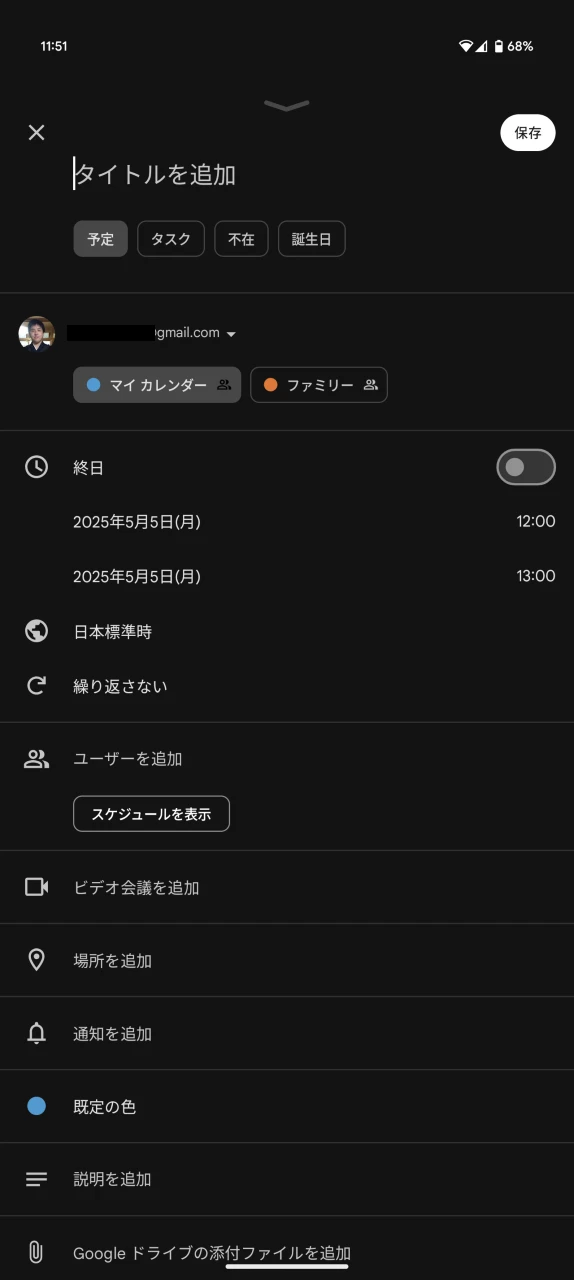This screenshot has height=1280, width=574.
Task: Open the 繰り返さない repeat options
Action: click(120, 686)
